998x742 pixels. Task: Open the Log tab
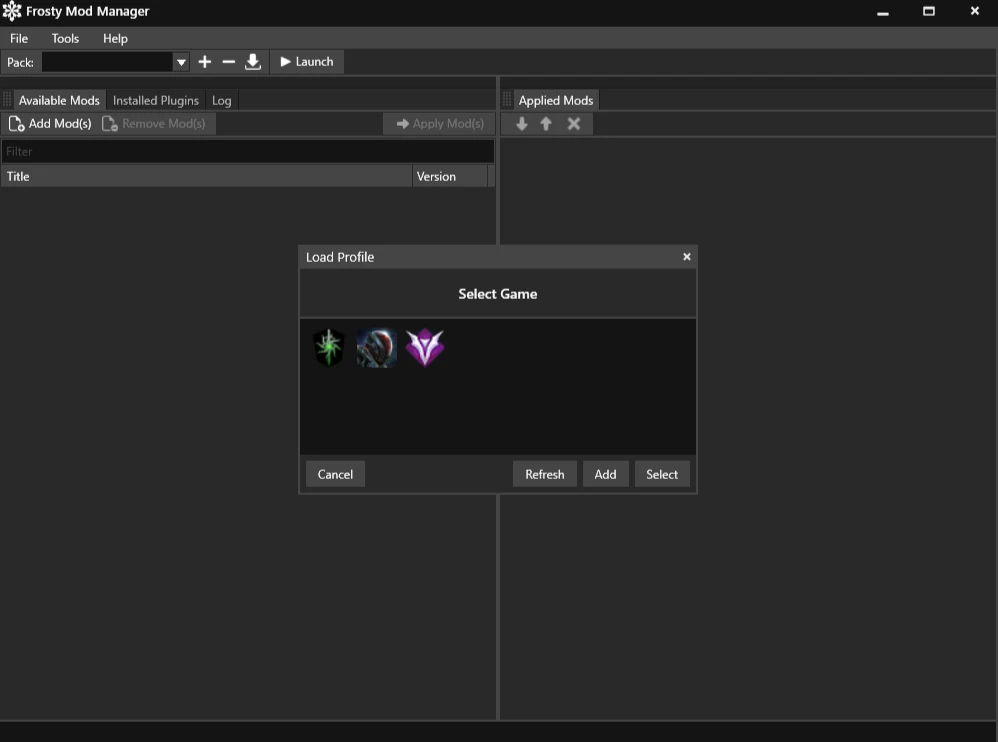(221, 100)
